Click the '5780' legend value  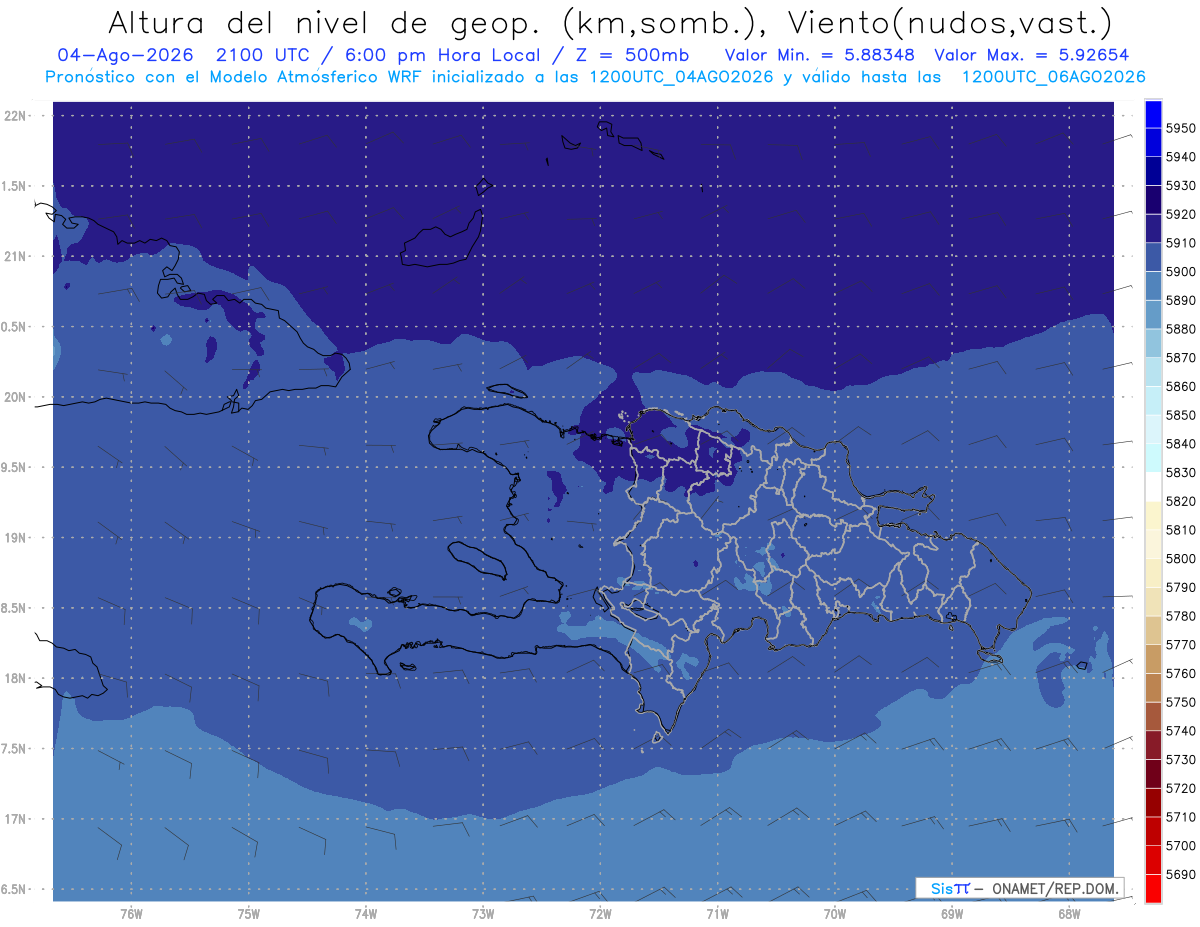point(1181,616)
